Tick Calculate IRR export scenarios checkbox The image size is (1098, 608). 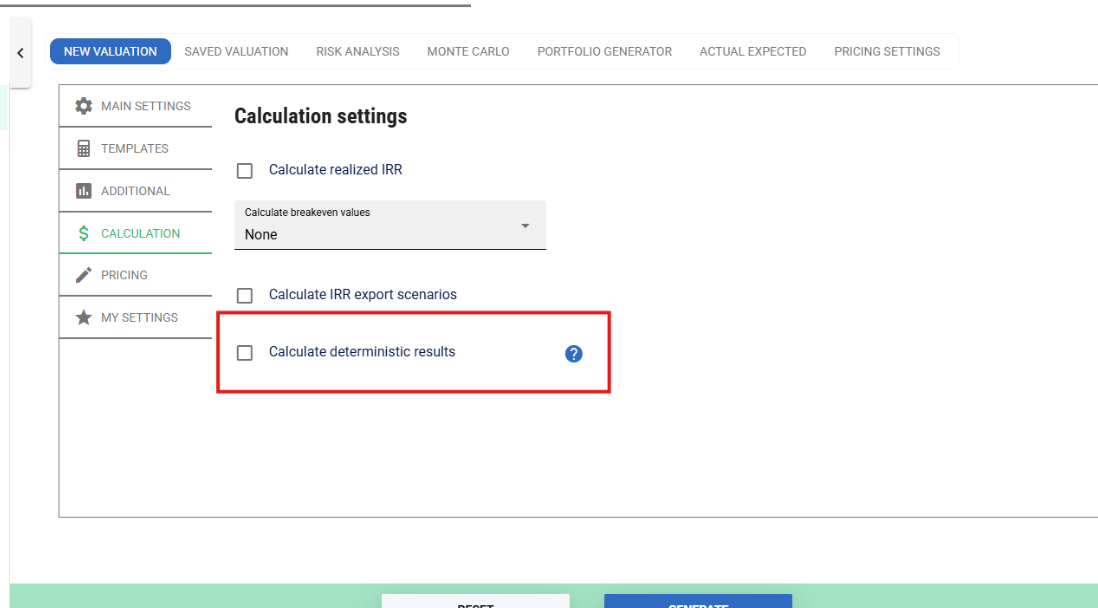[x=244, y=296]
